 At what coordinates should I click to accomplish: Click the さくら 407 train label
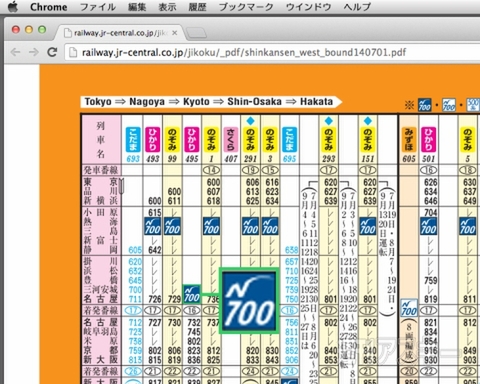click(x=231, y=139)
